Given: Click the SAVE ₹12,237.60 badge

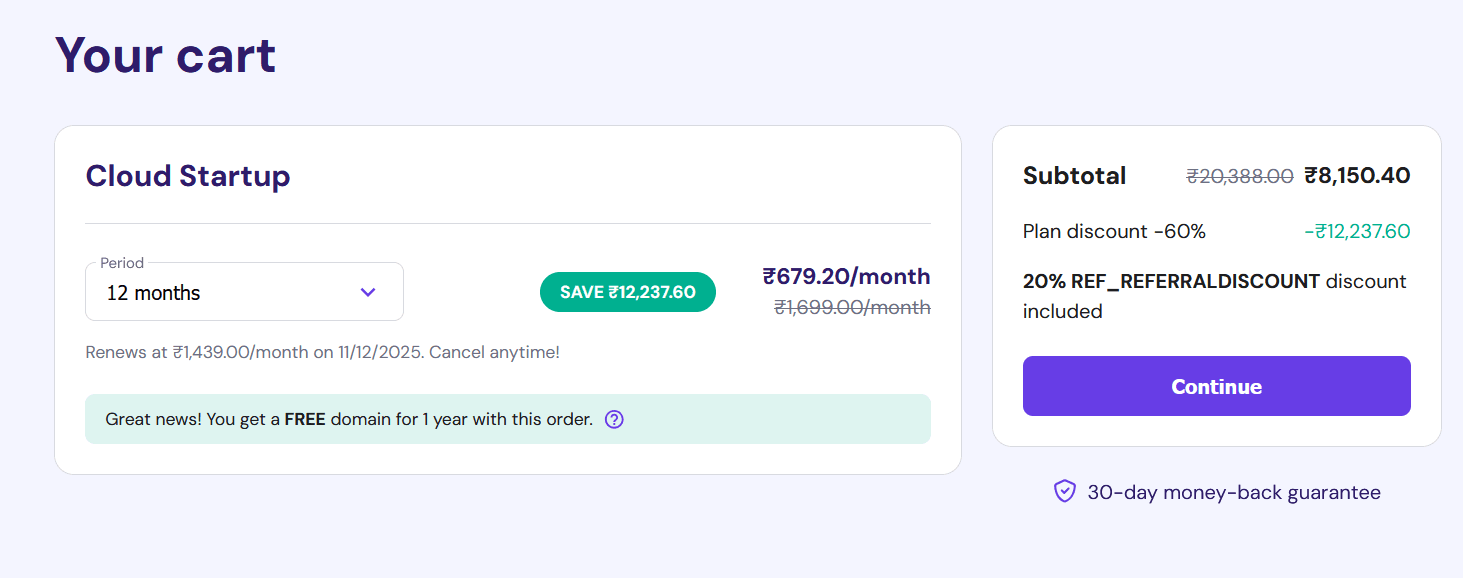Looking at the screenshot, I should 627,292.
